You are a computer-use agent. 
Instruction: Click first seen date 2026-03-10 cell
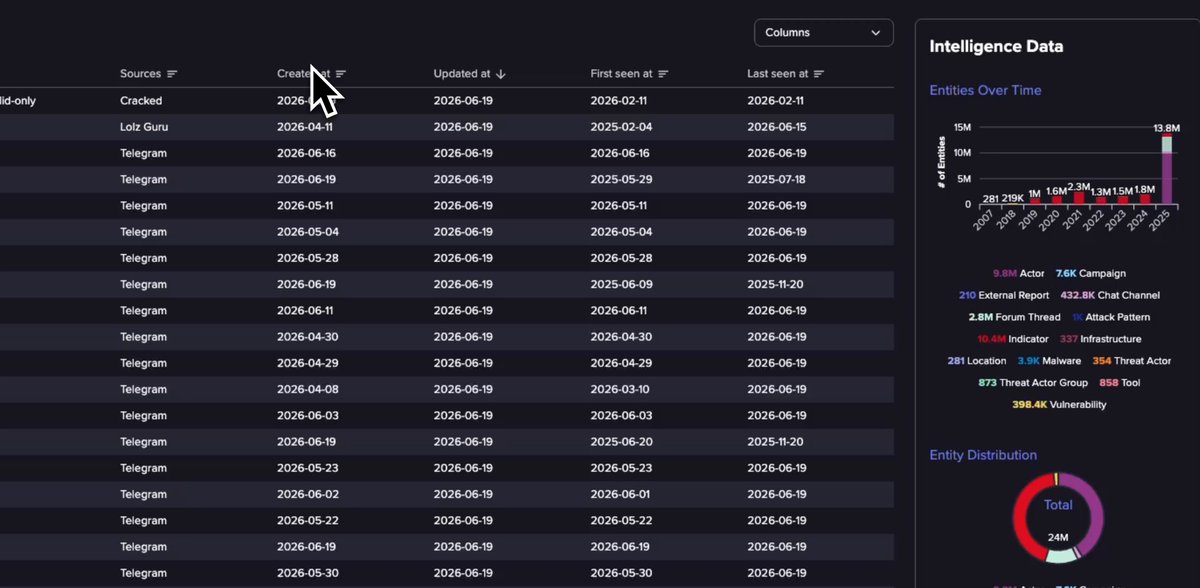620,390
